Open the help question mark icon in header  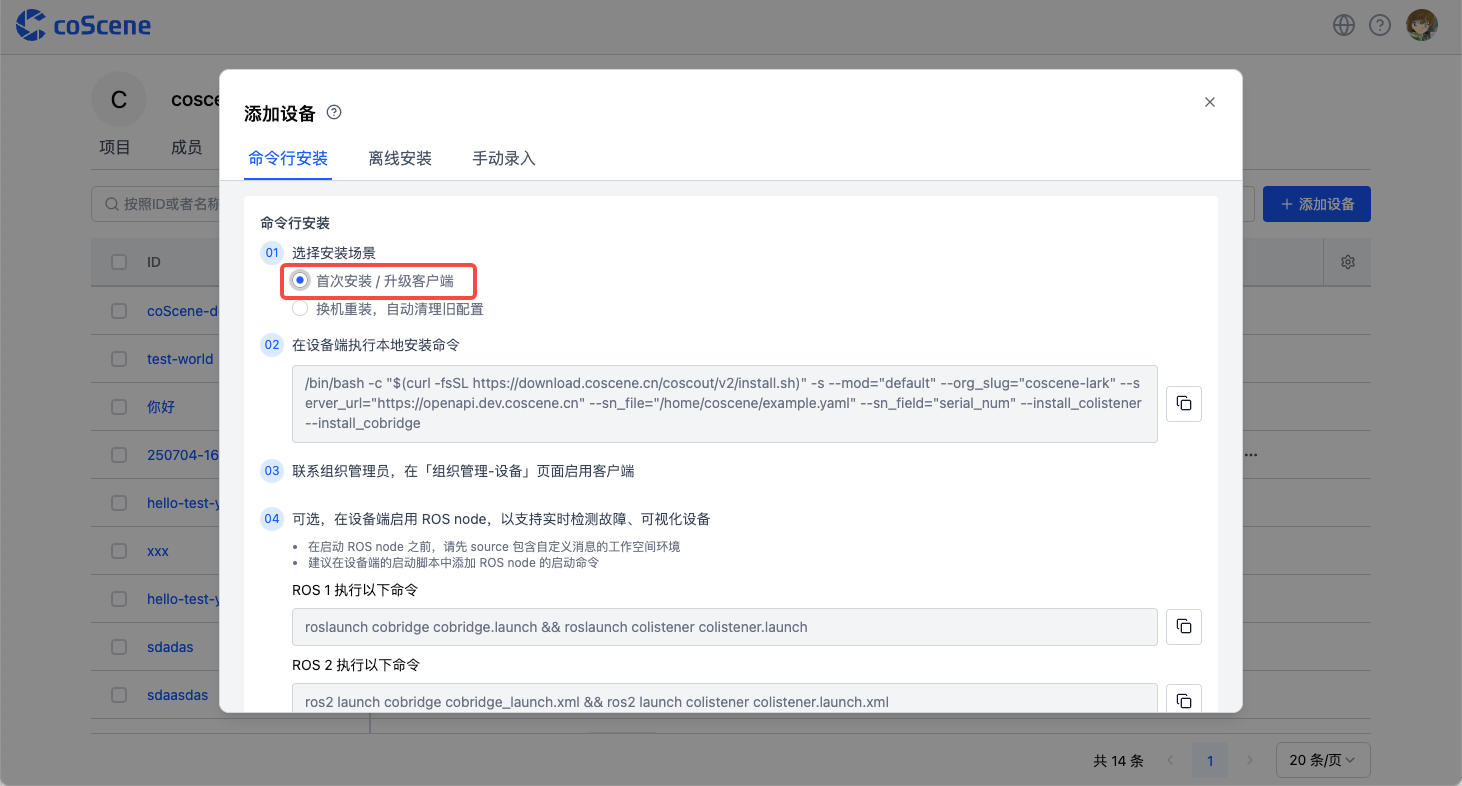pyautogui.click(x=1380, y=25)
